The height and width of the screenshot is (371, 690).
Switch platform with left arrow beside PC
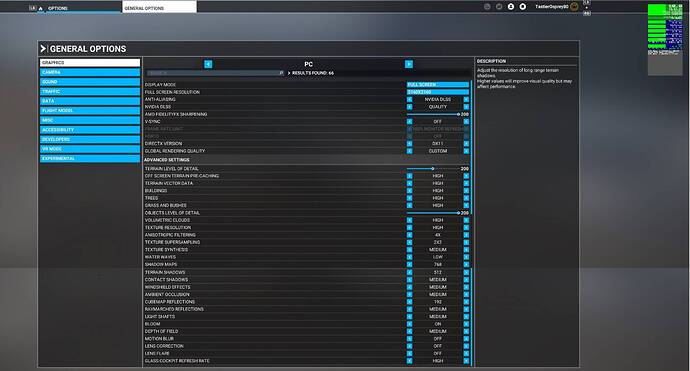coord(208,64)
